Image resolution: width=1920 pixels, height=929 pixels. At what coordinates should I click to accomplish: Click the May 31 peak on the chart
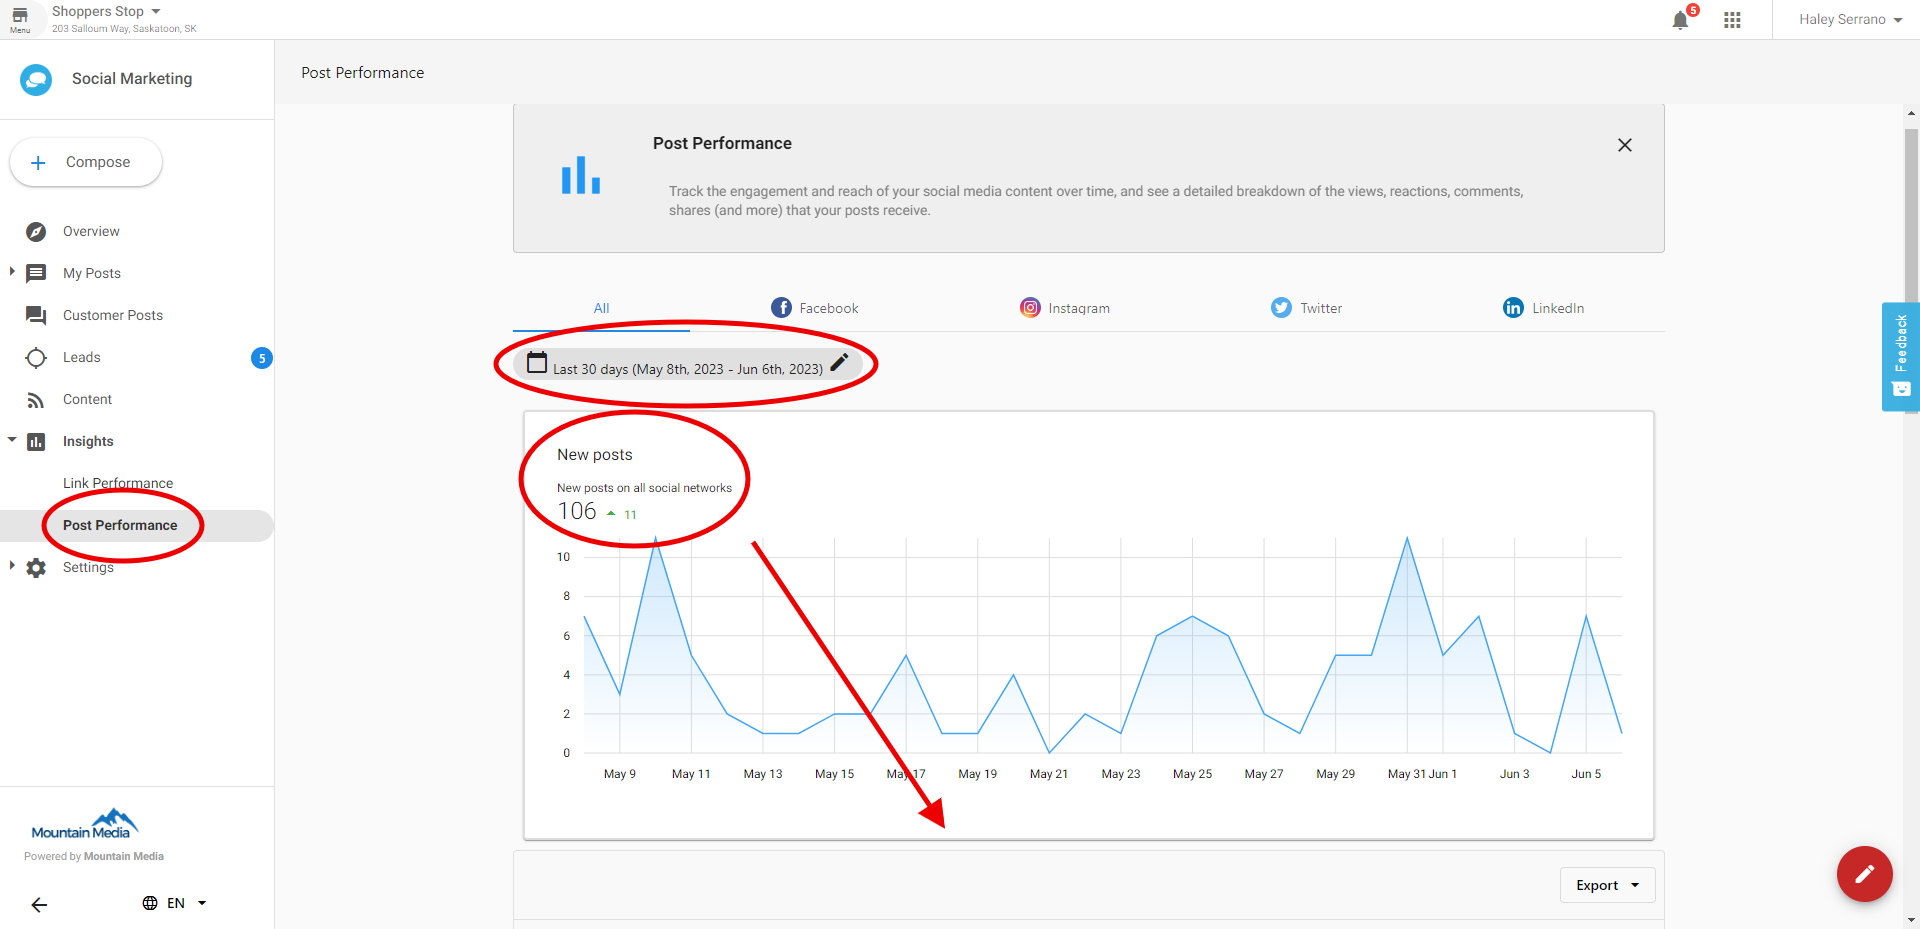click(x=1407, y=539)
